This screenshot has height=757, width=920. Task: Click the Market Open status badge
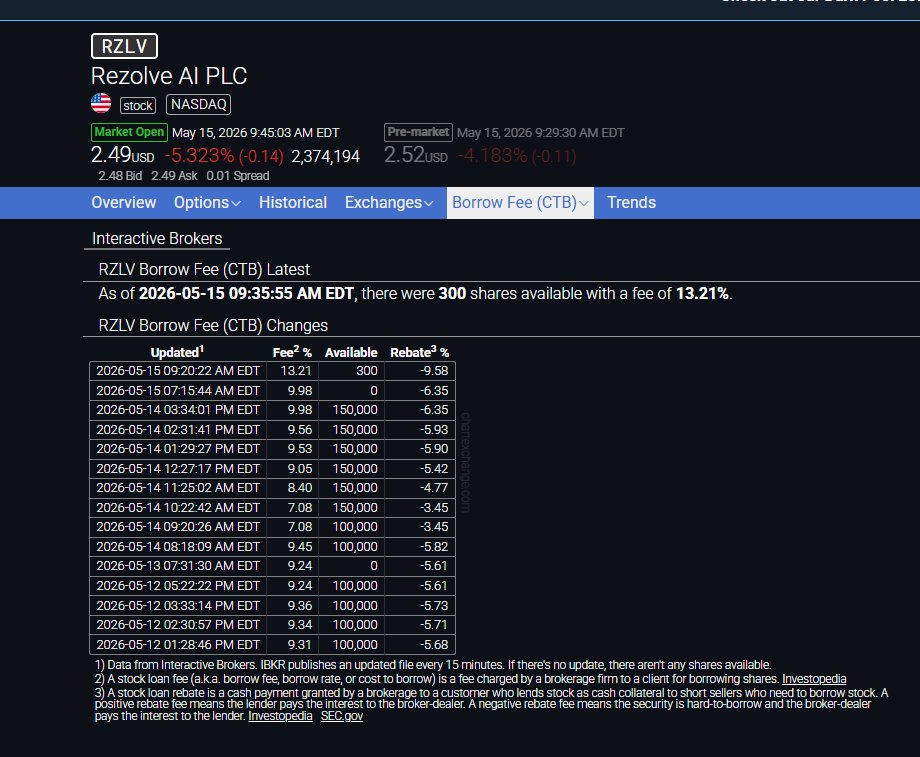[129, 132]
